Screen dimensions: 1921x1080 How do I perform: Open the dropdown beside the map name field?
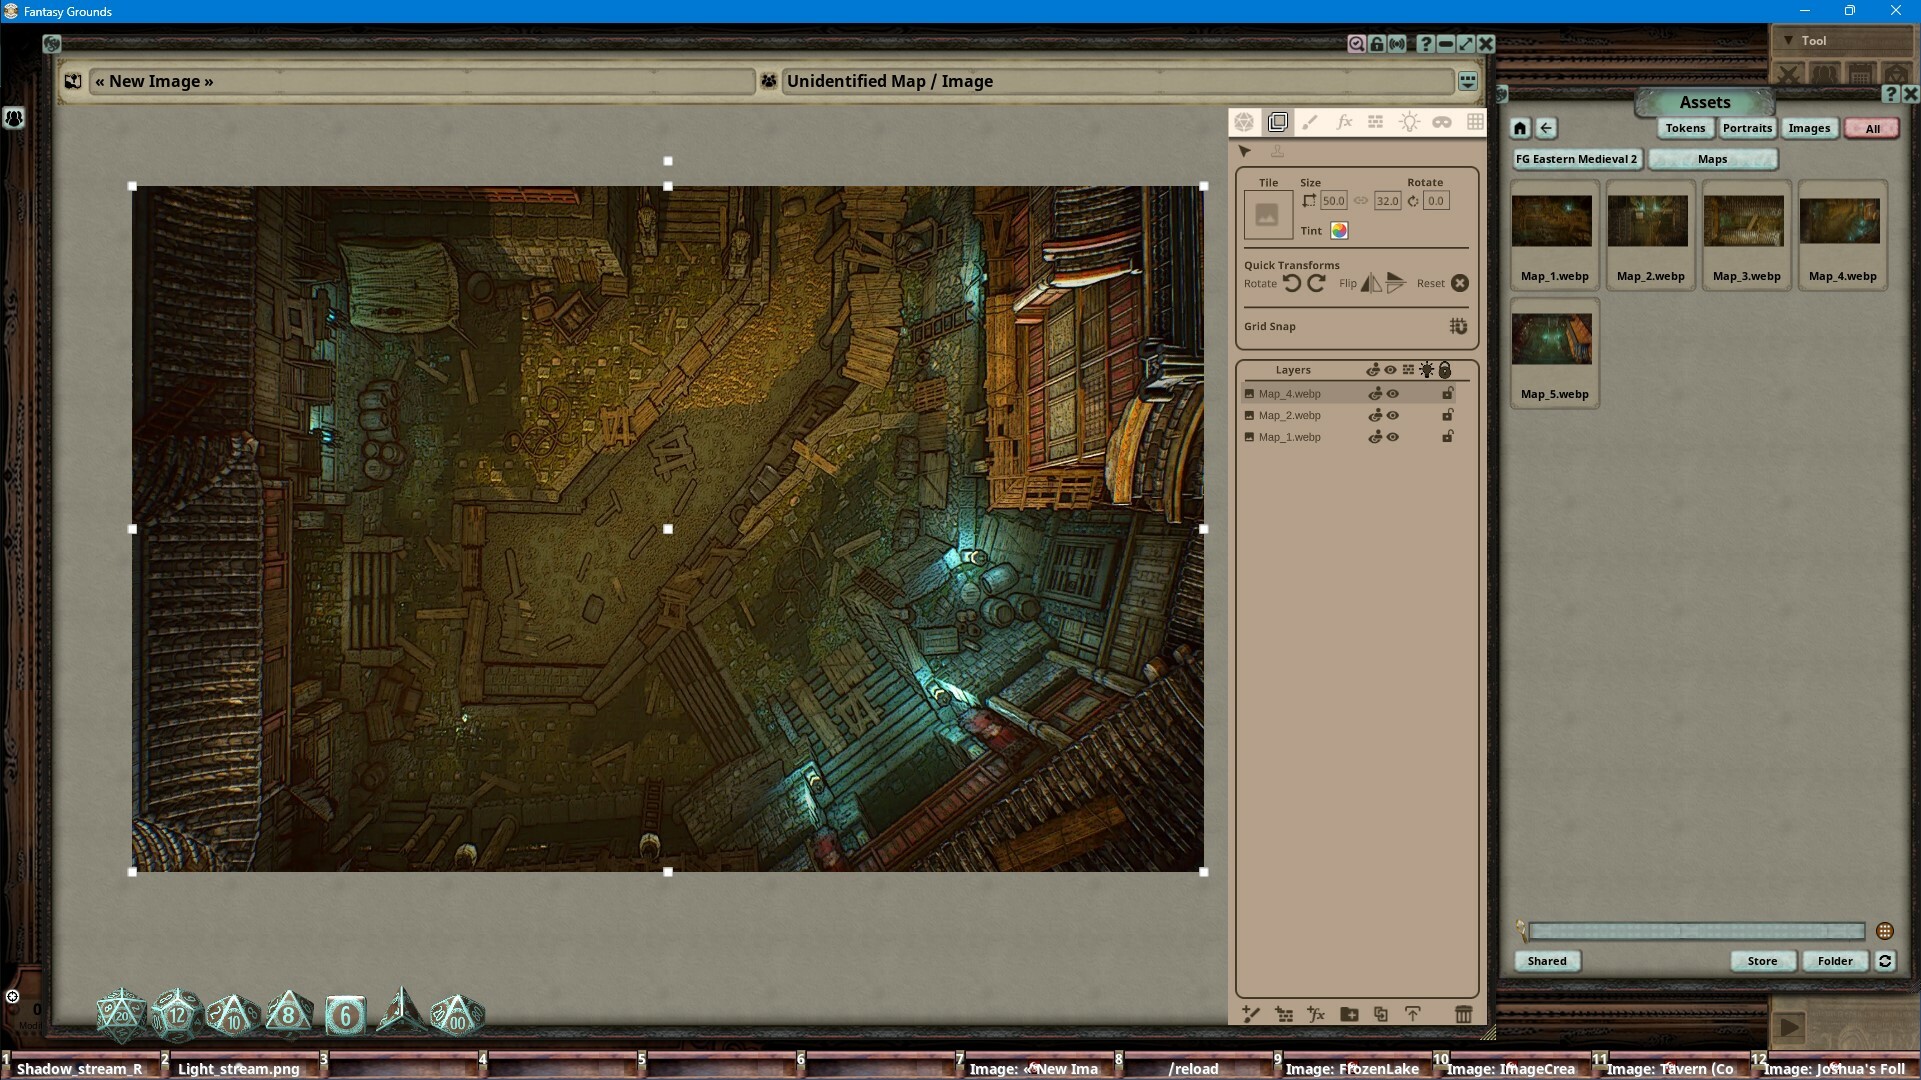(x=1466, y=81)
